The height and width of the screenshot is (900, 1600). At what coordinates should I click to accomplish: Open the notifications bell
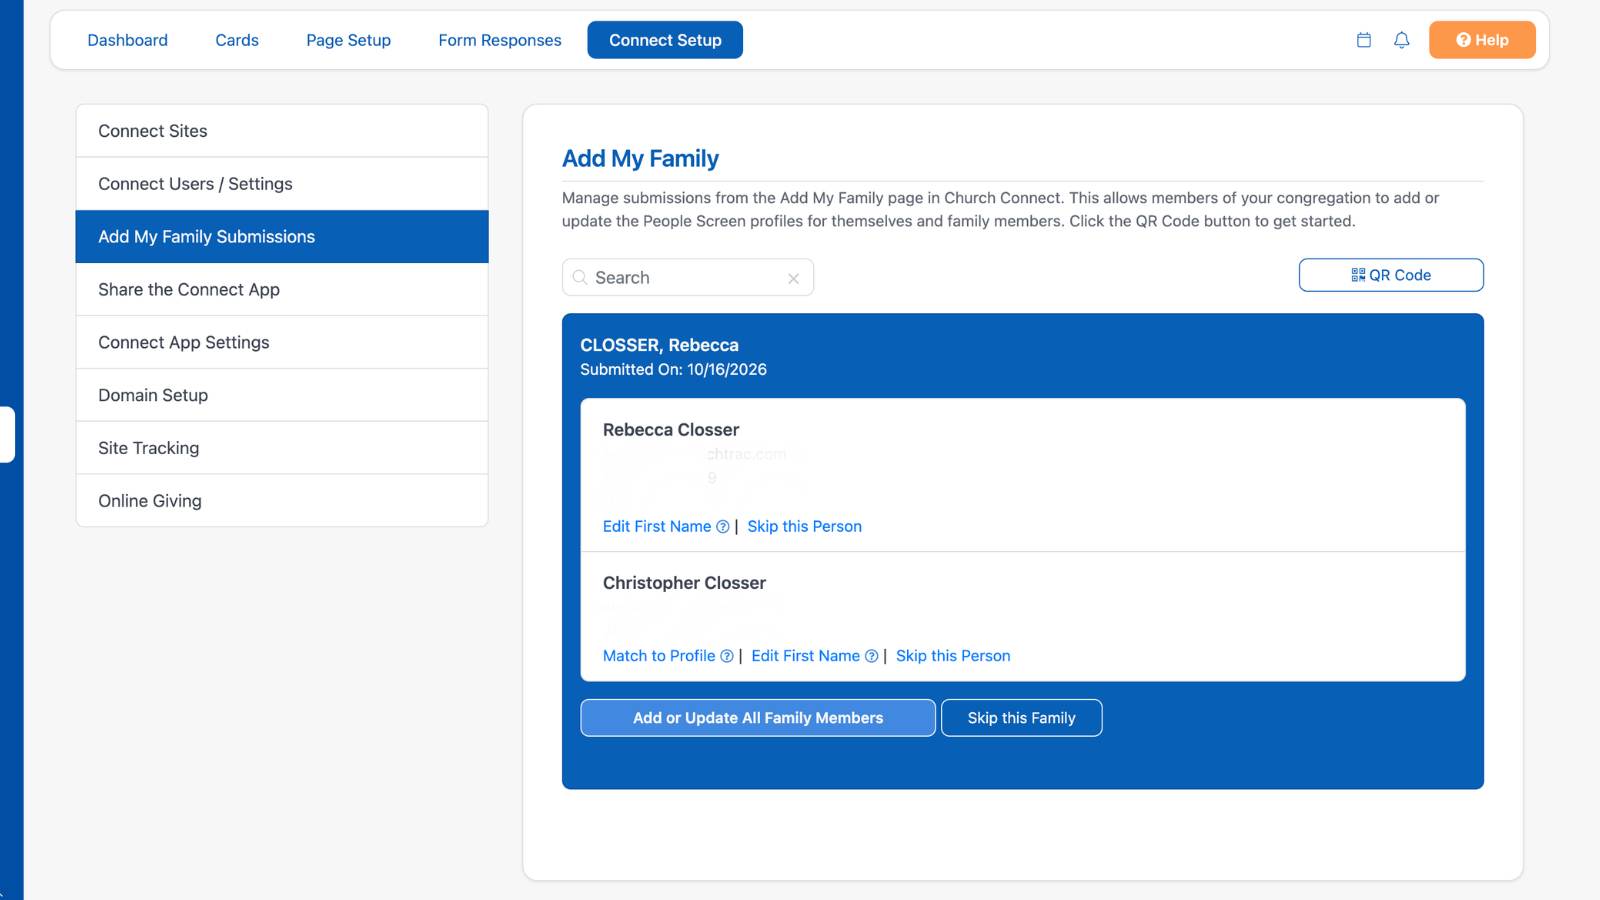point(1401,40)
